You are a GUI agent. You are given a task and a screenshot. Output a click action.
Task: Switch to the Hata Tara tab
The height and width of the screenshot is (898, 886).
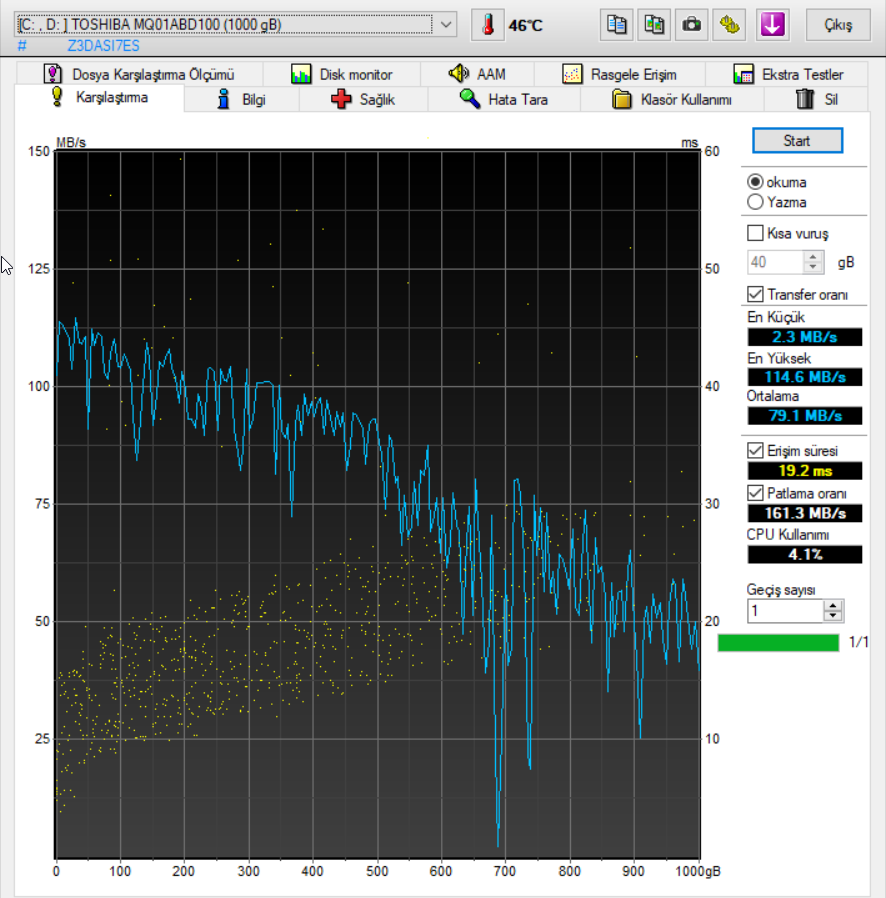(x=504, y=100)
